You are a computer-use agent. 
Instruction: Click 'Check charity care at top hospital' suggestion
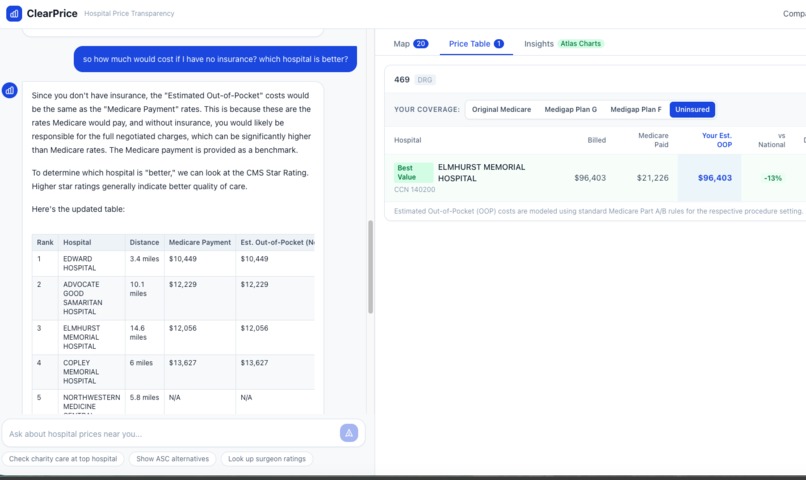click(63, 459)
